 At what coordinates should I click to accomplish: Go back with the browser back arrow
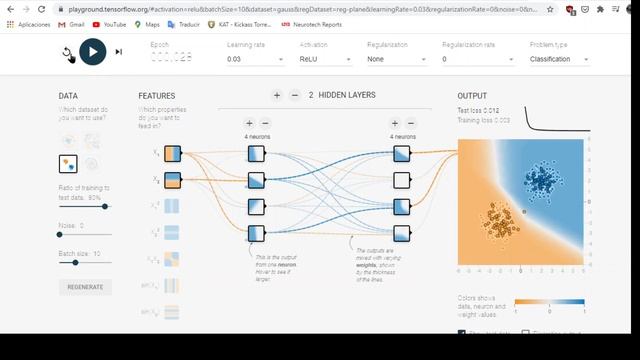pos(11,9)
